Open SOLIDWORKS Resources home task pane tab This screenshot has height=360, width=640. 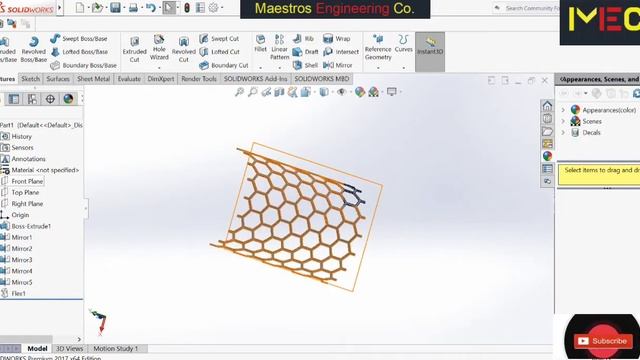[x=547, y=106]
